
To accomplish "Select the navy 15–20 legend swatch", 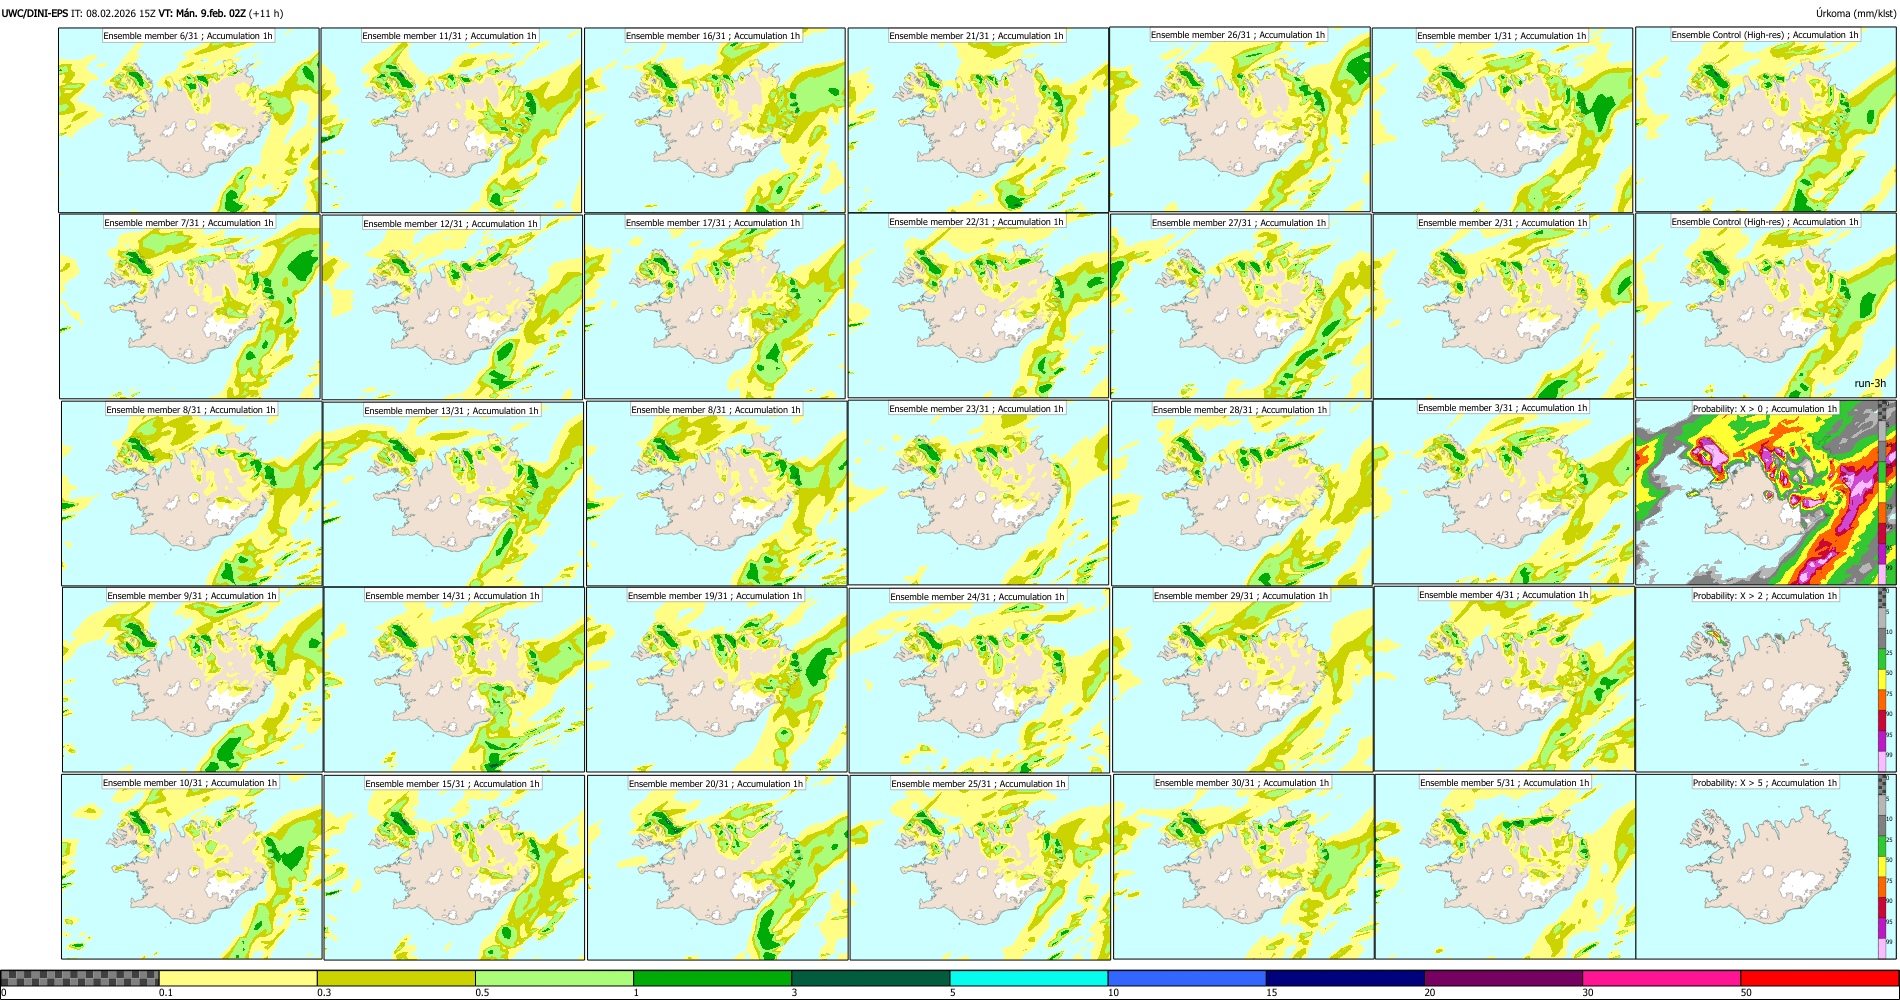I will pyautogui.click(x=1345, y=978).
